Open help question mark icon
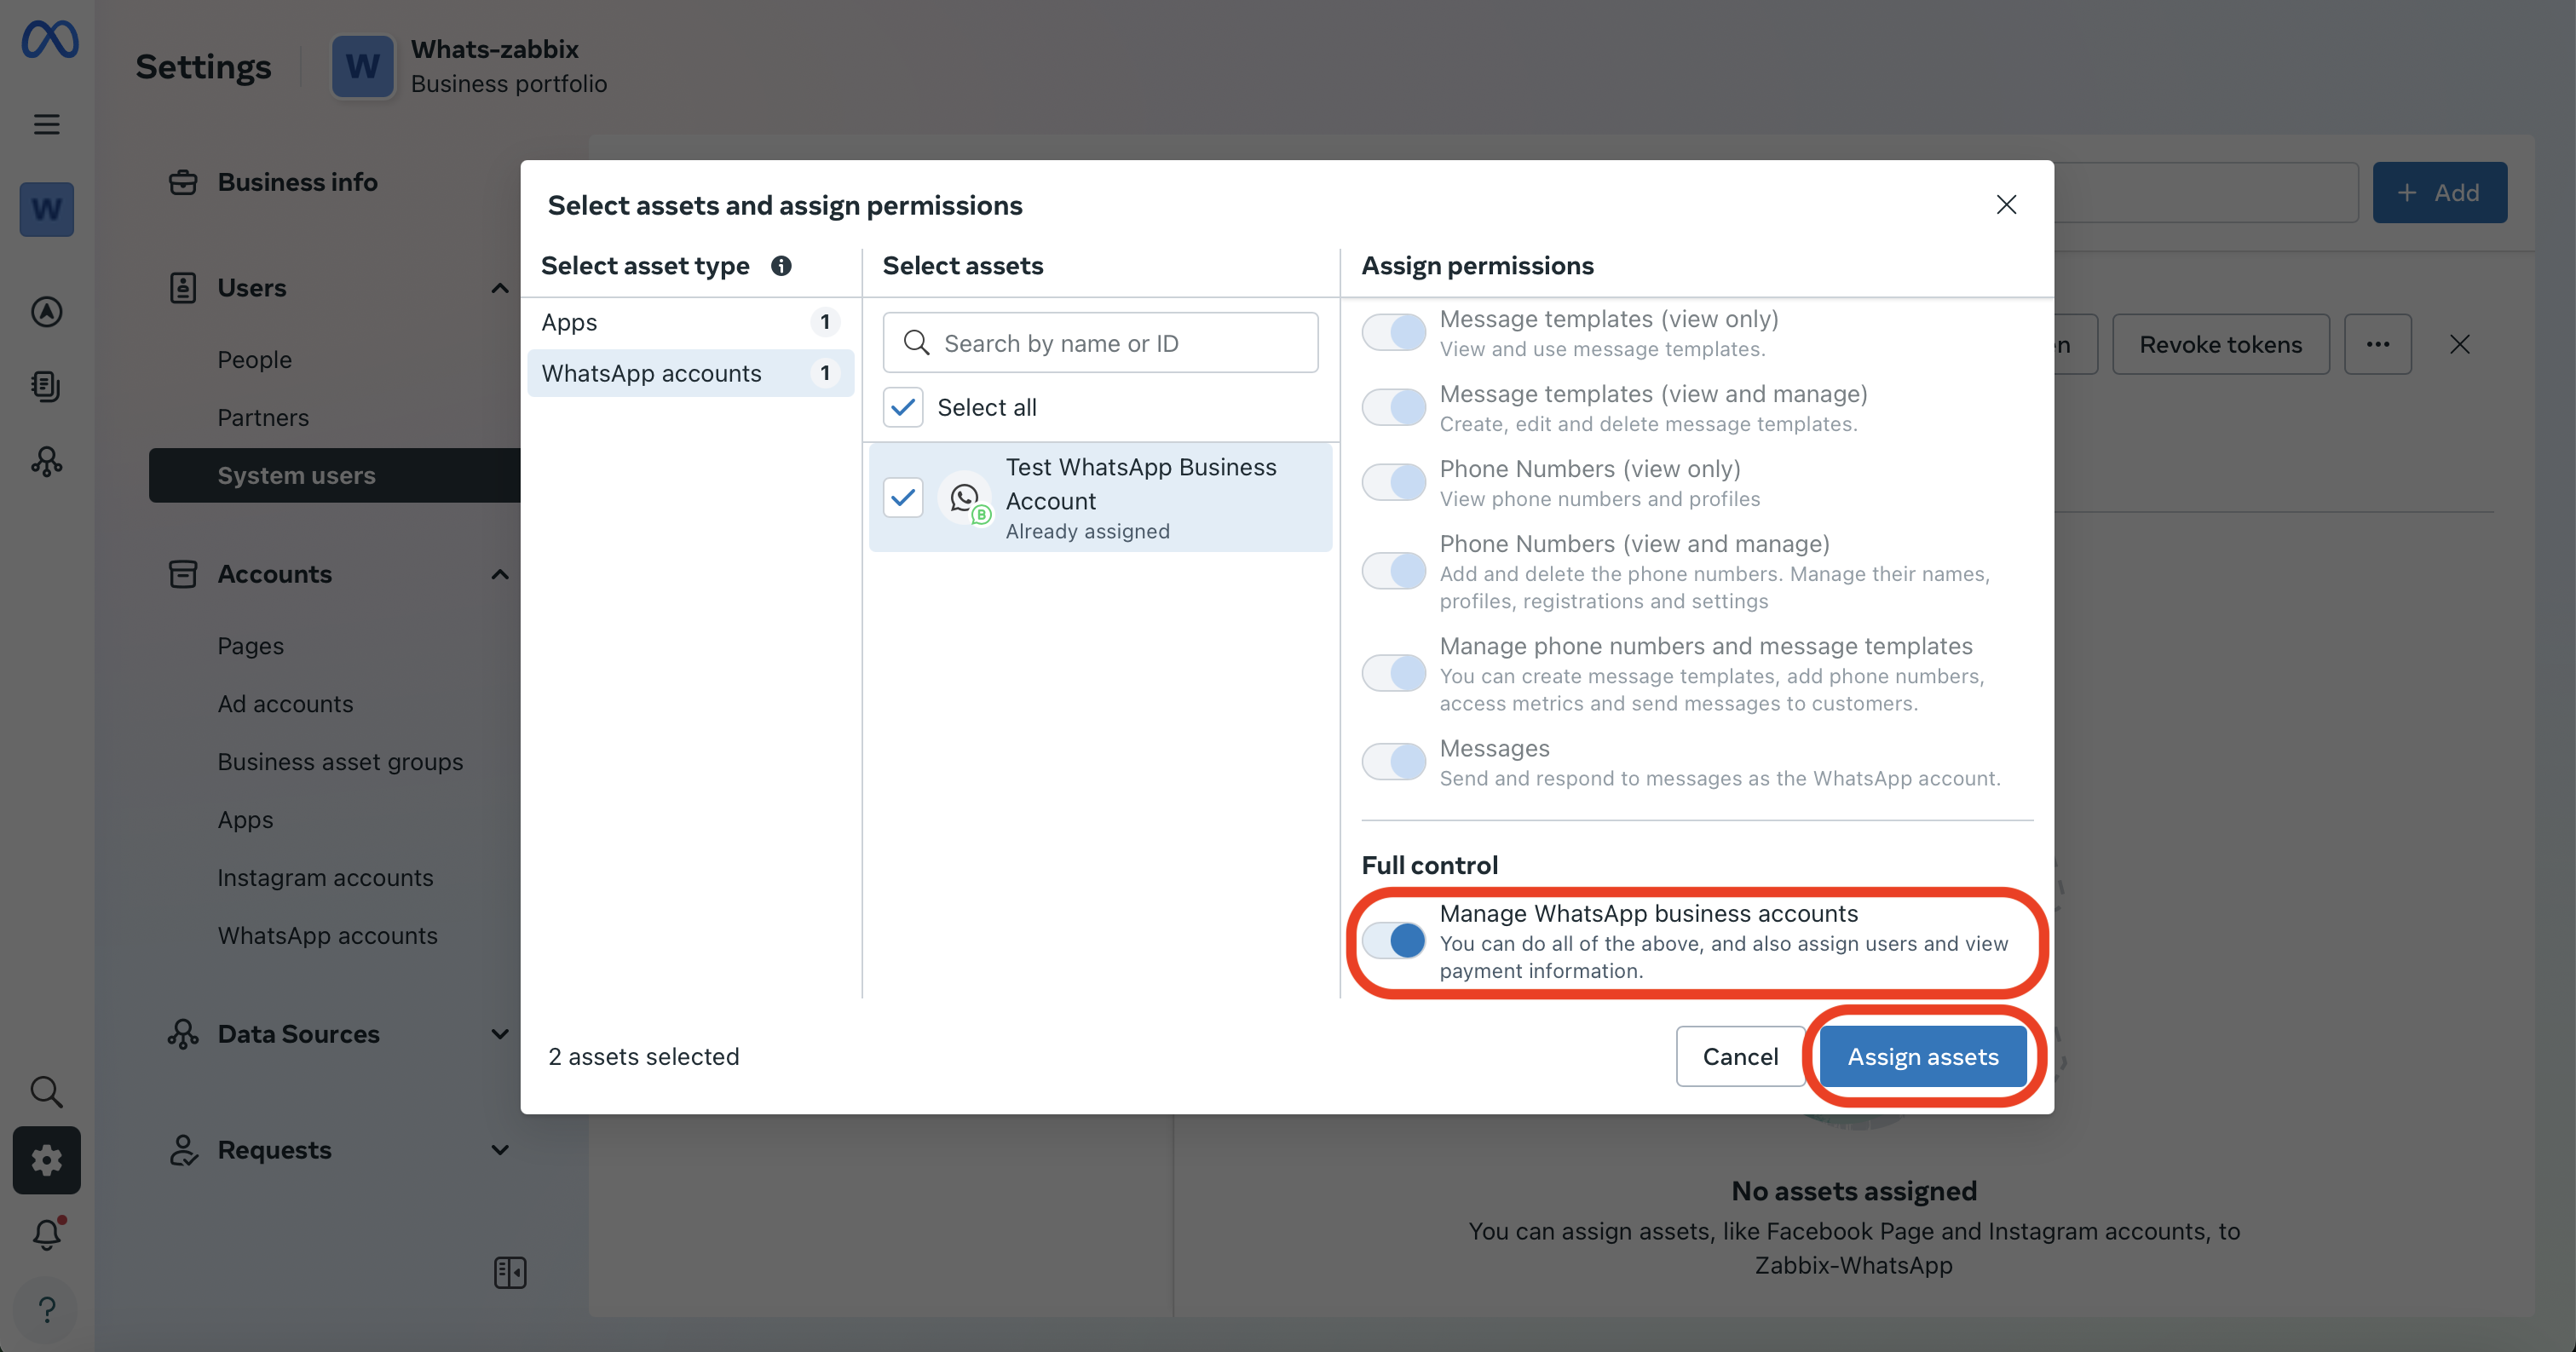 47,1309
